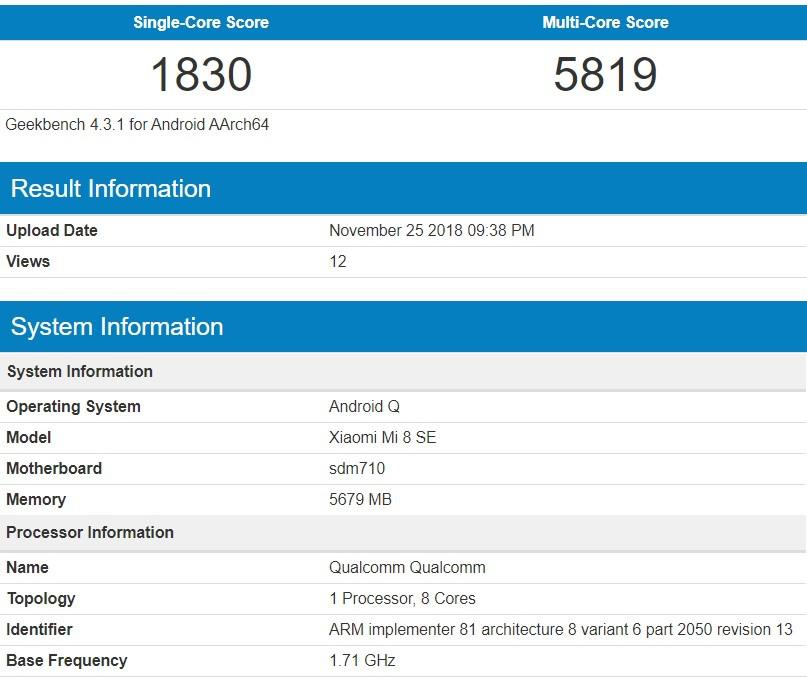Image resolution: width=807 pixels, height=681 pixels.
Task: Click the Multi-Core Score header
Action: (605, 22)
